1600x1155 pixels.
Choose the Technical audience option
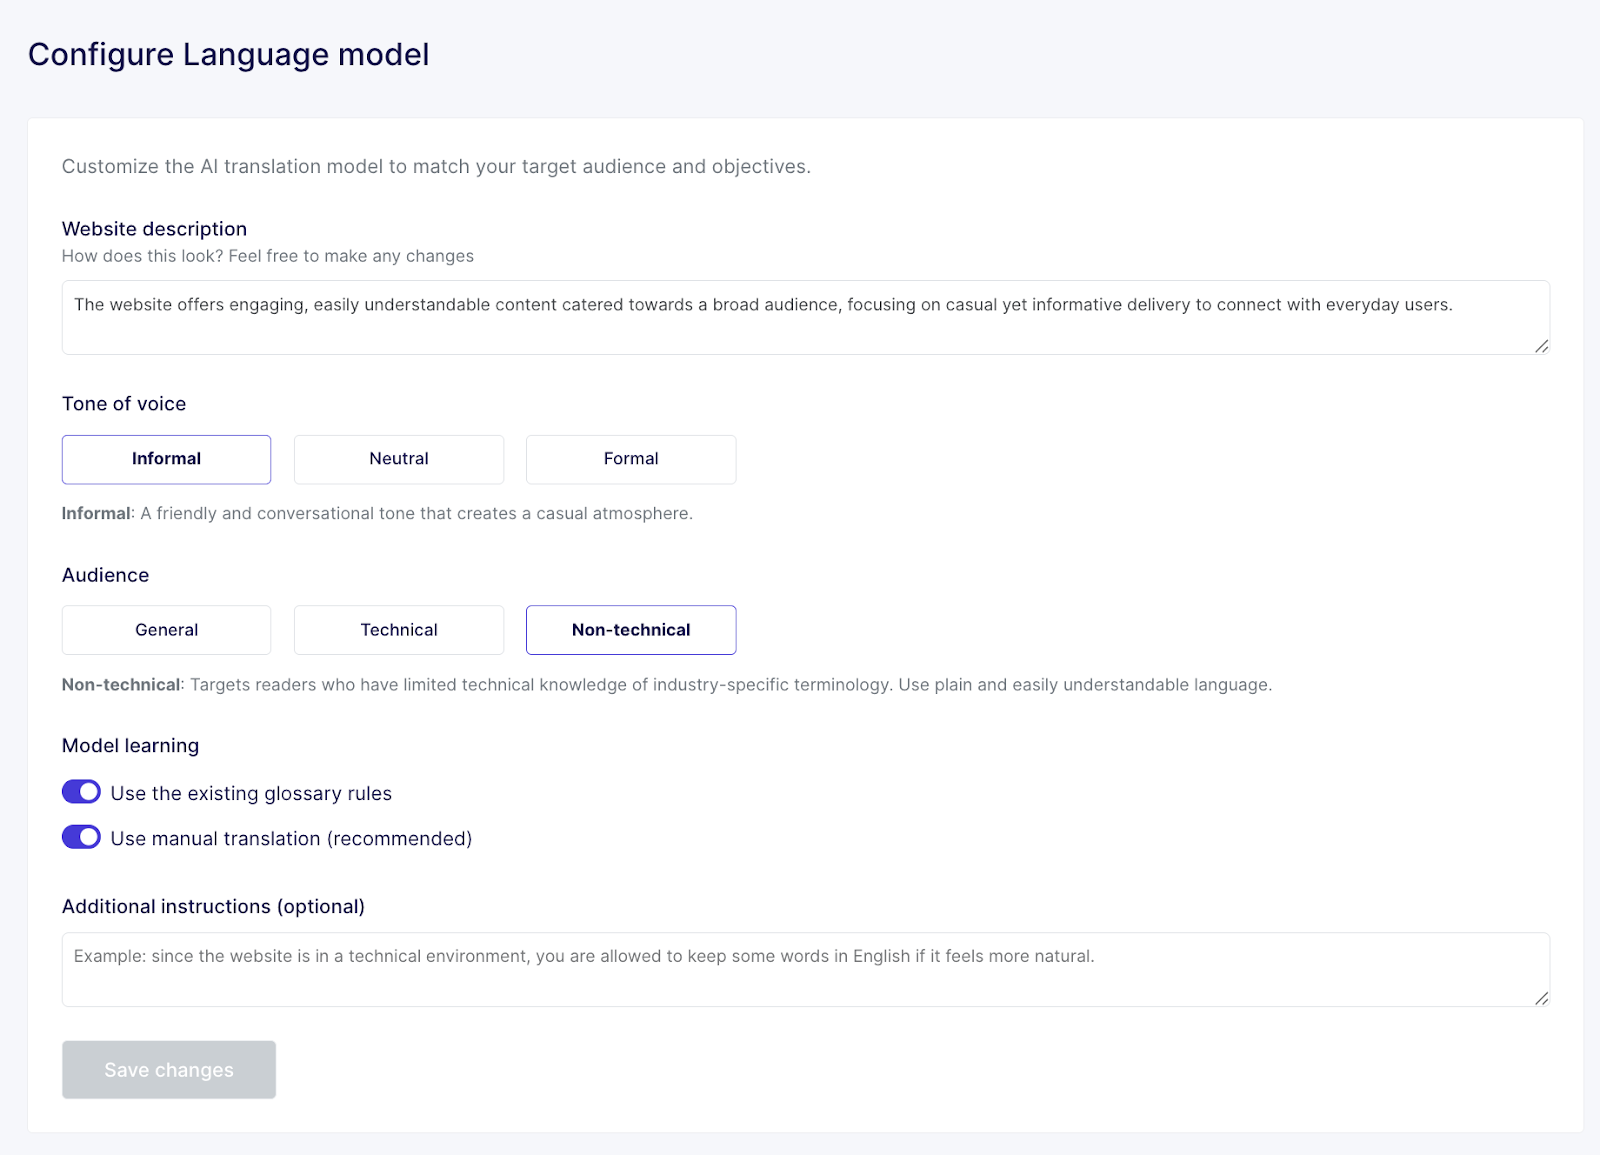pyautogui.click(x=398, y=629)
